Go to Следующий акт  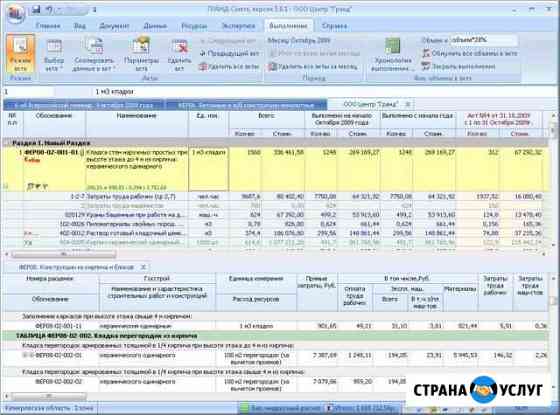229,41
